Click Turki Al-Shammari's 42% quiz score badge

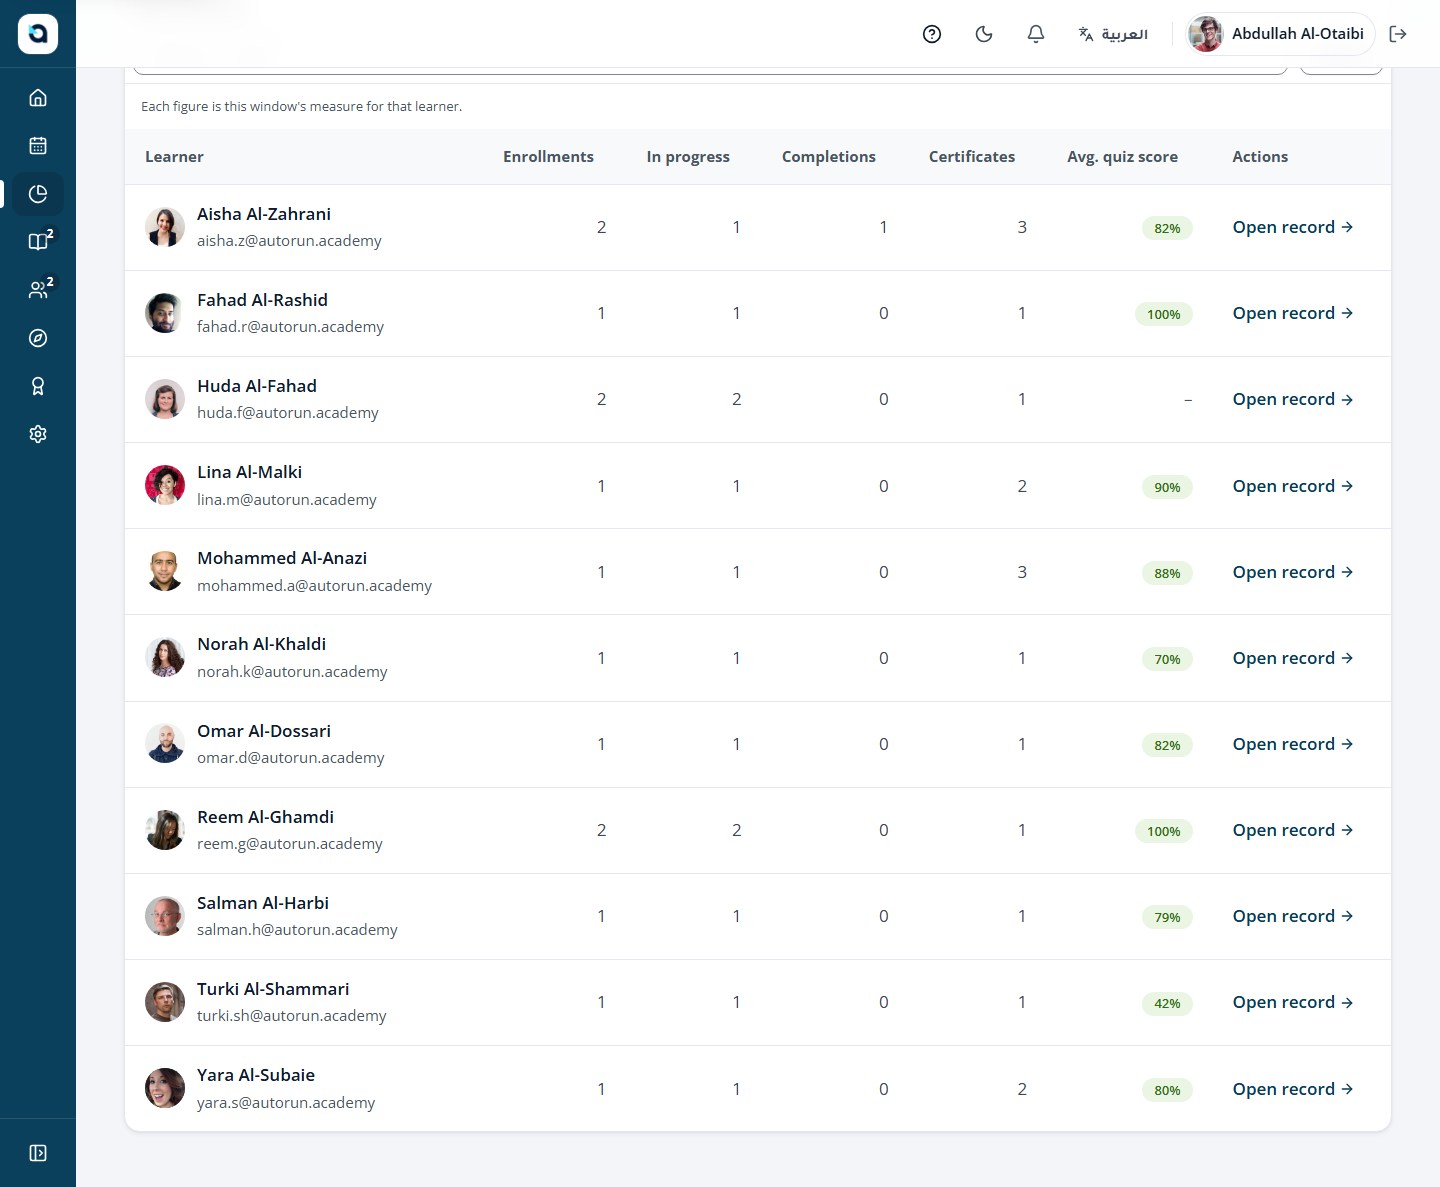tap(1167, 1003)
